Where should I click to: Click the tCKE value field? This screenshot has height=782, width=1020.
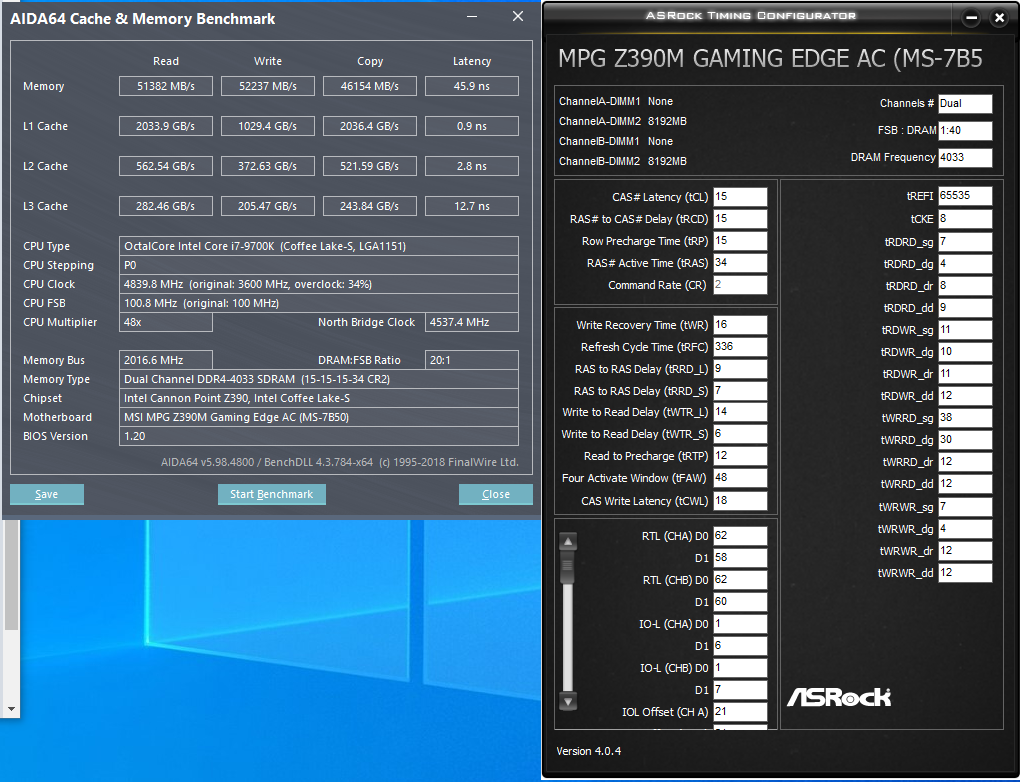pos(965,219)
